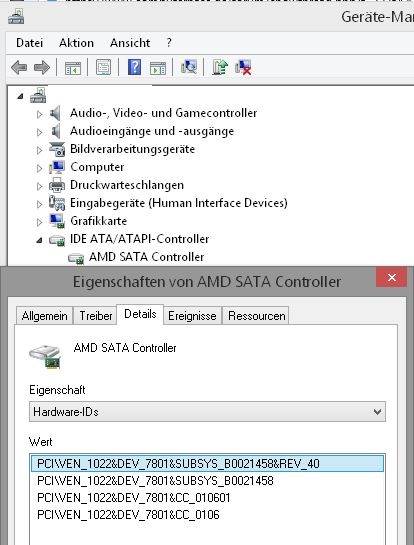The width and height of the screenshot is (414, 545).
Task: Collapse the IDE ATA/ATAPI-Controller node
Action: pos(39,240)
